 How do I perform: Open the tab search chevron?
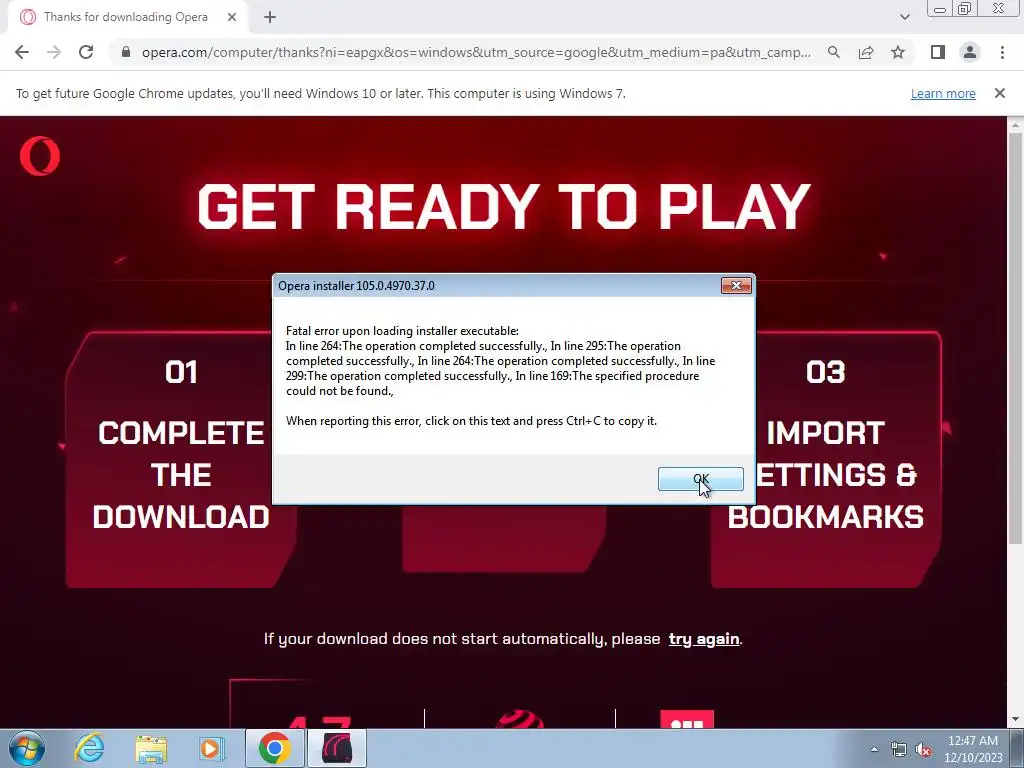point(904,17)
